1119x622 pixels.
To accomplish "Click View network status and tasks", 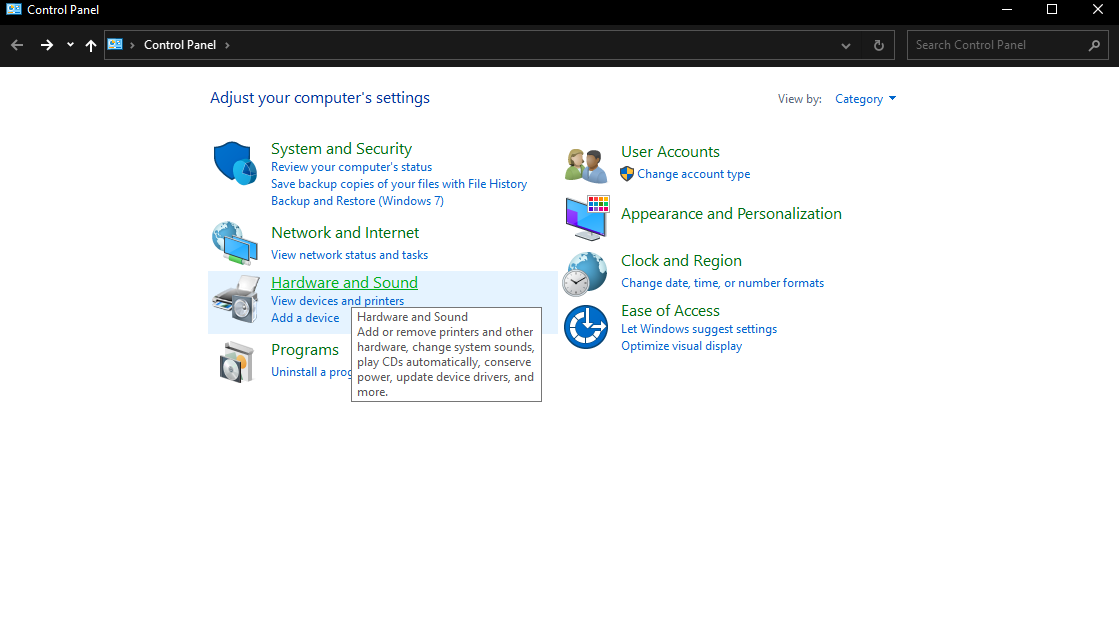I will (x=349, y=255).
